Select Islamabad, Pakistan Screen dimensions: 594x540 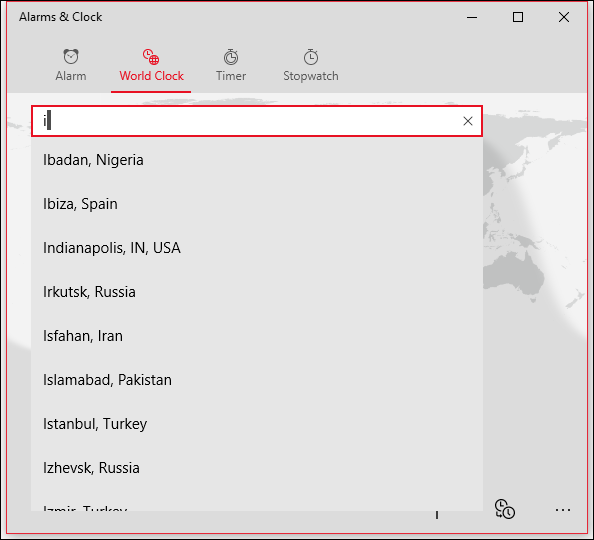click(x=257, y=380)
